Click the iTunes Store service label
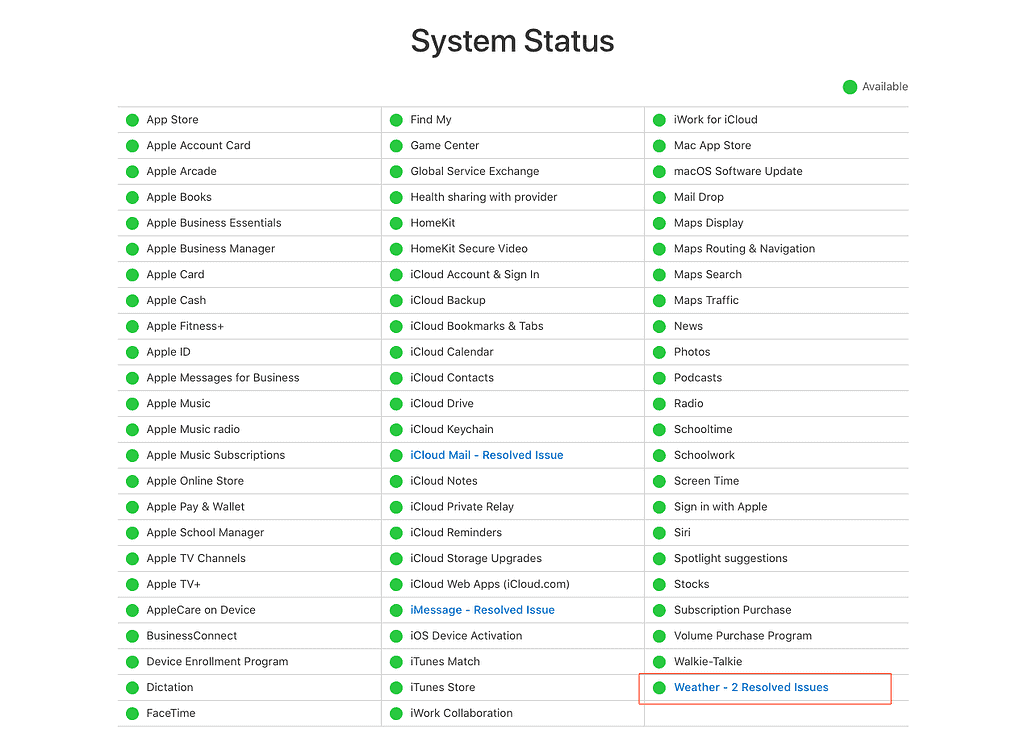Viewport: 1024px width, 729px height. (442, 687)
